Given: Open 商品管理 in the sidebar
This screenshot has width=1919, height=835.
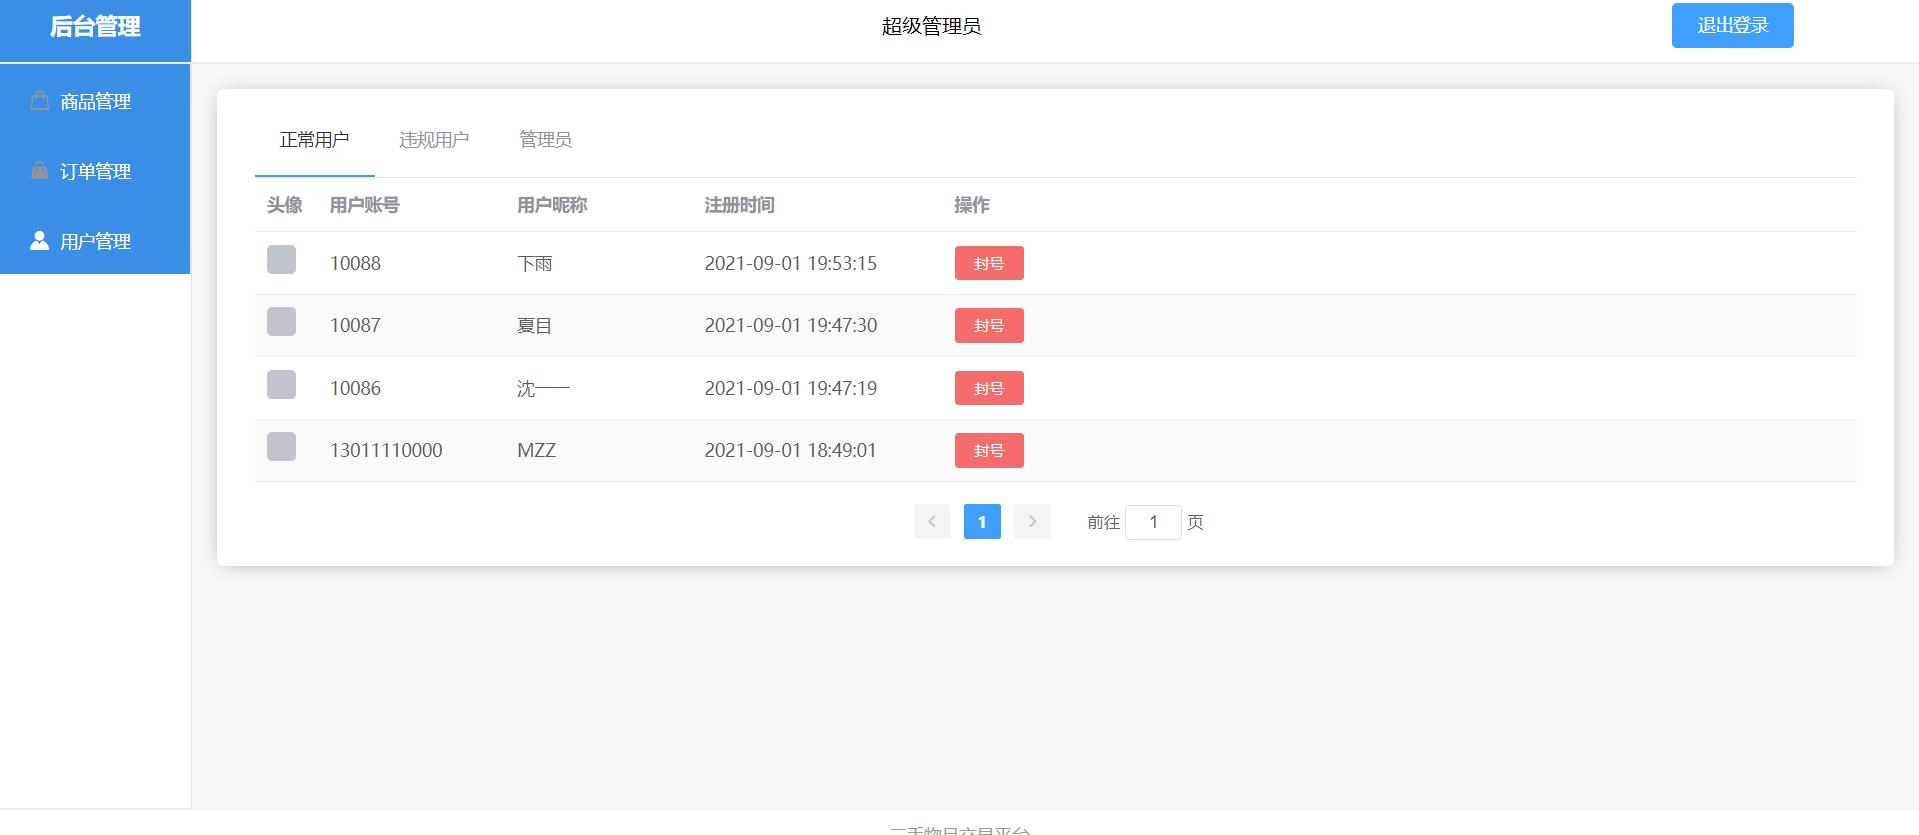Looking at the screenshot, I should click(x=95, y=101).
